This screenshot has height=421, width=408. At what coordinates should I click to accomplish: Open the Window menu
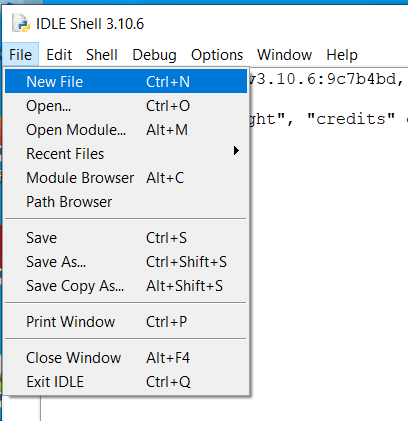click(x=284, y=55)
